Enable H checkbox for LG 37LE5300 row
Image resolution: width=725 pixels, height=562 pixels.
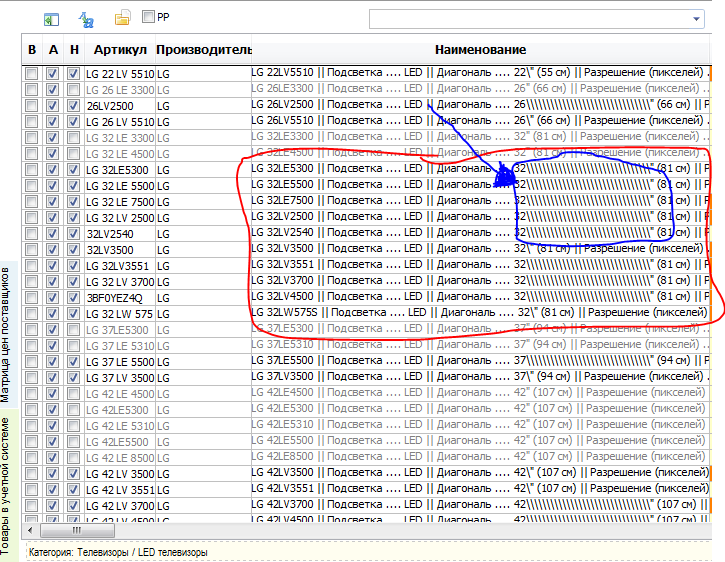(73, 330)
